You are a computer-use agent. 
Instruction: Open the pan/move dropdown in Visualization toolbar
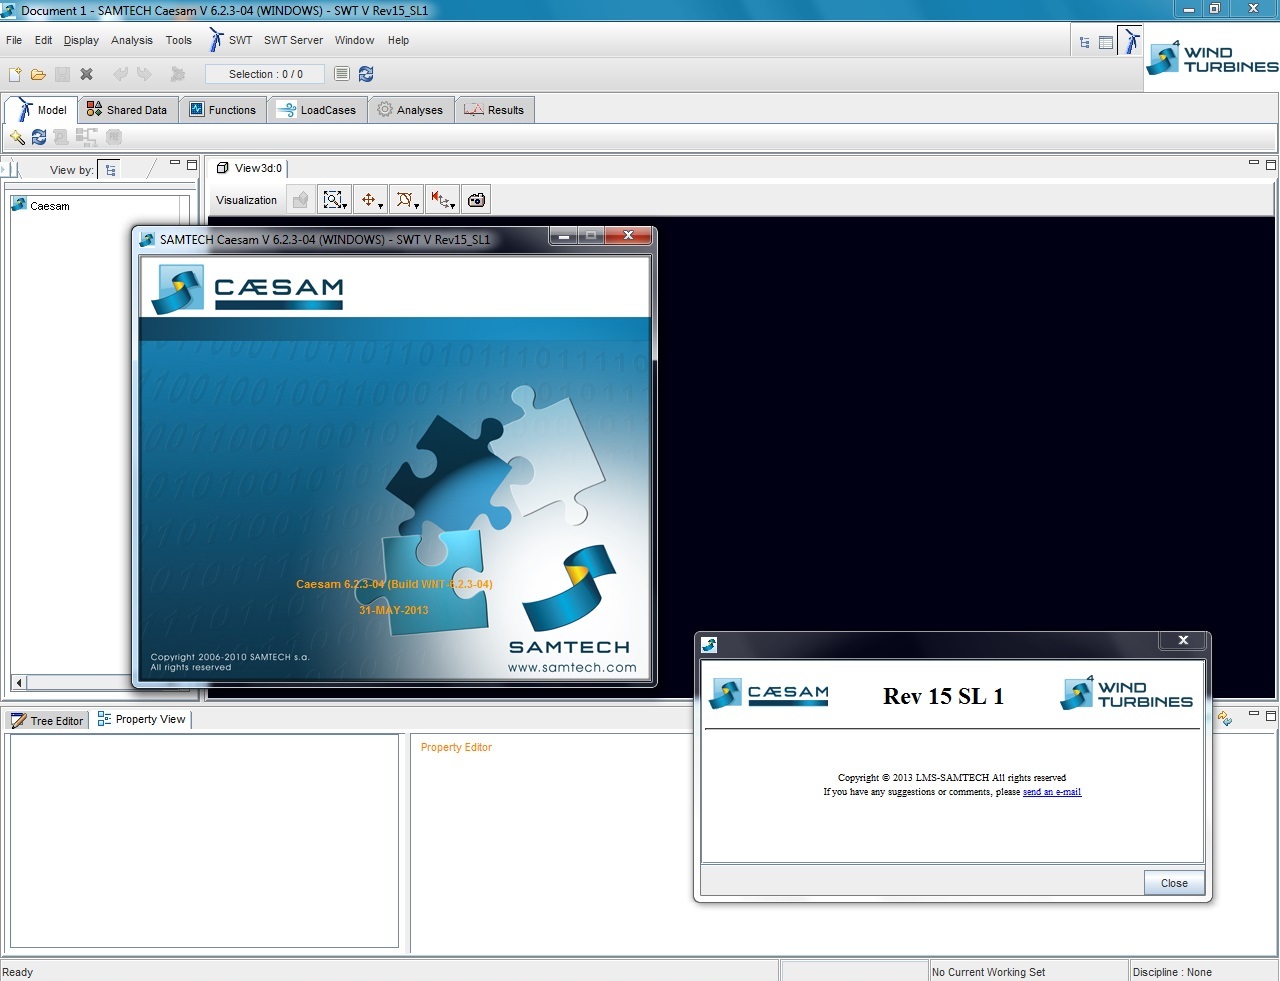coord(371,200)
